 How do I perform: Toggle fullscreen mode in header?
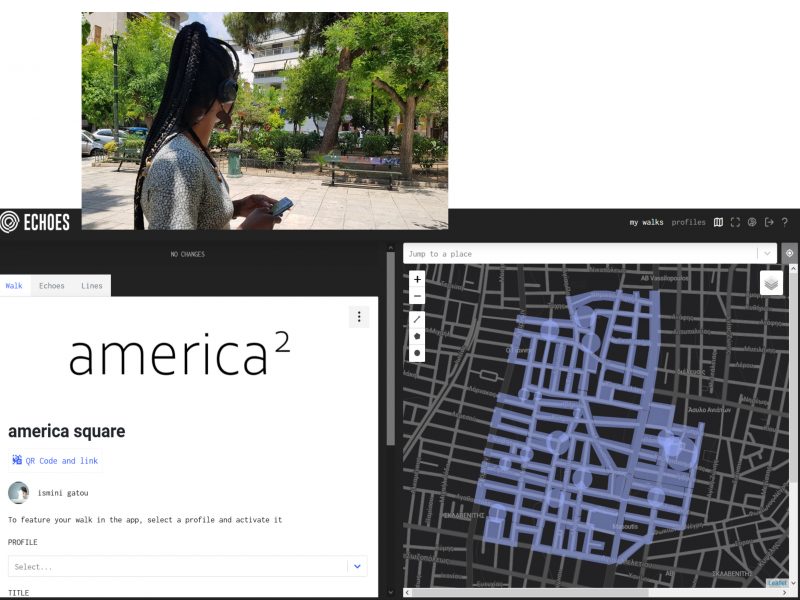tap(735, 222)
